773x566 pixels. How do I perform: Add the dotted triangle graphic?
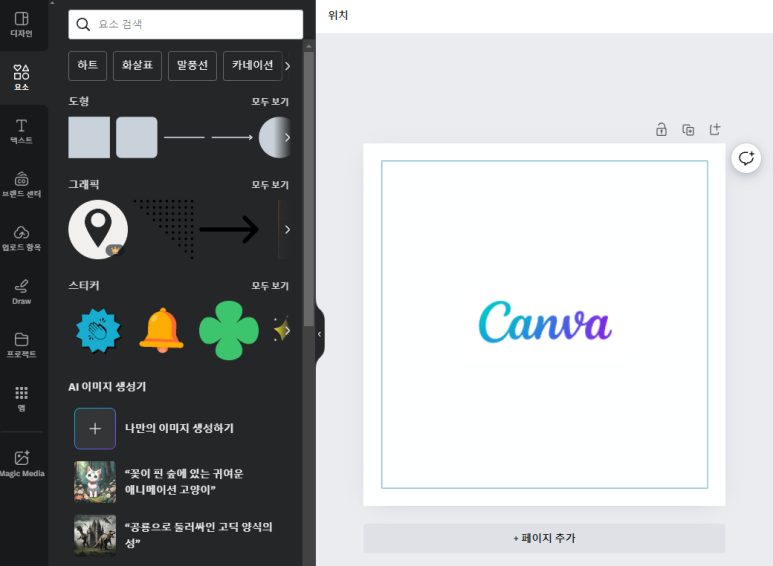pos(164,229)
